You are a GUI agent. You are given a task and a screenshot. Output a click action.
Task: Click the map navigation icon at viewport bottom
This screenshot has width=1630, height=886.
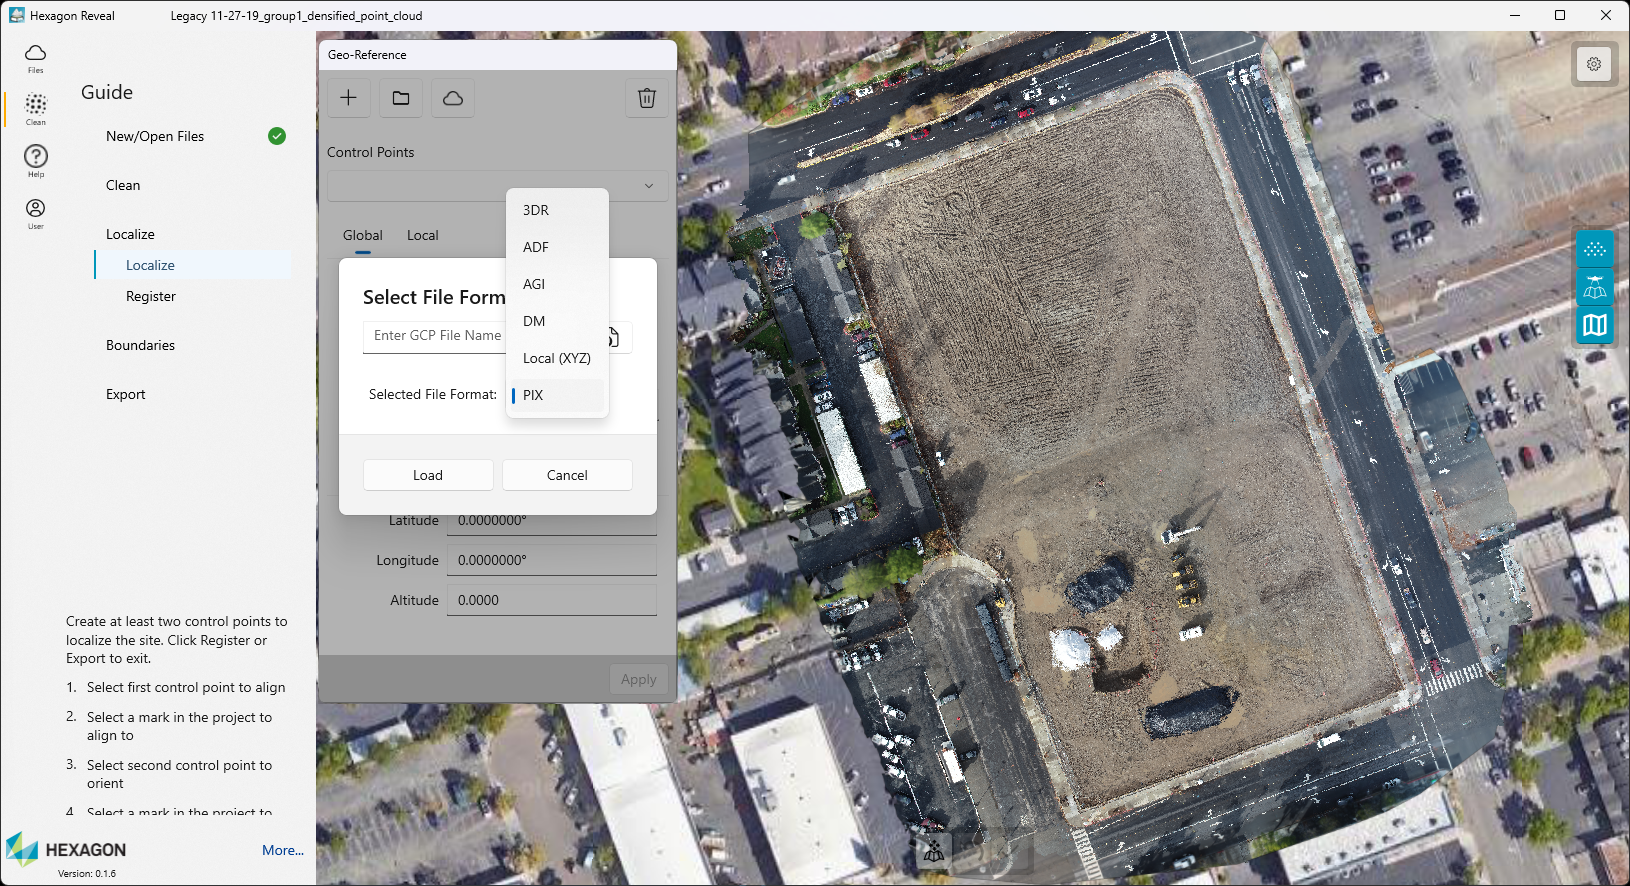(x=934, y=851)
